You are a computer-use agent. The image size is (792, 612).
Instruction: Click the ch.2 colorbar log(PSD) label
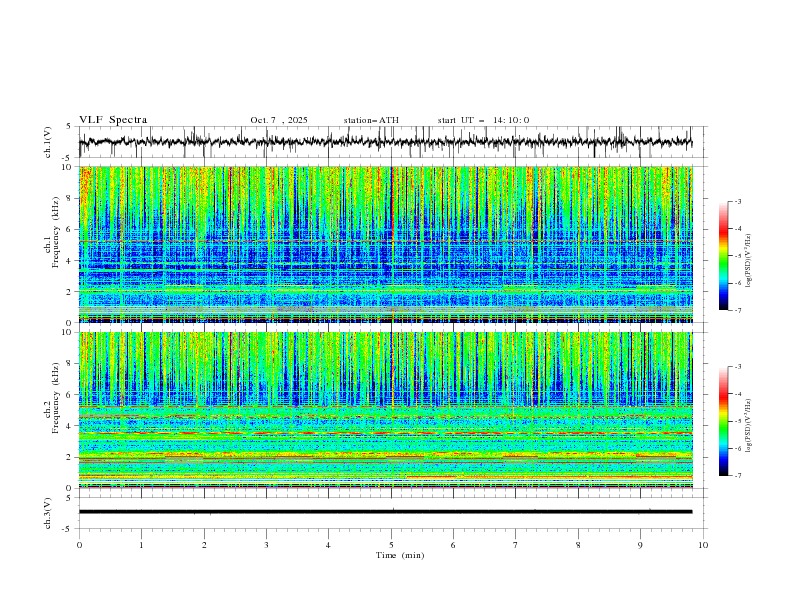[x=749, y=426]
